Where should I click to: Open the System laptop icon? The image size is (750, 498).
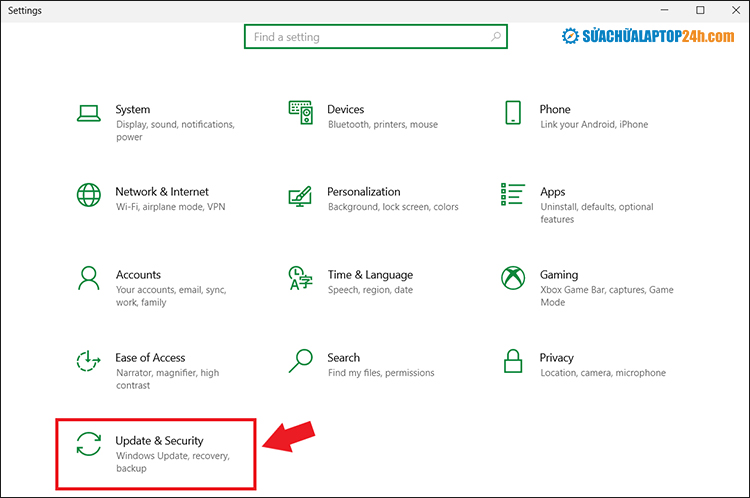coord(88,113)
